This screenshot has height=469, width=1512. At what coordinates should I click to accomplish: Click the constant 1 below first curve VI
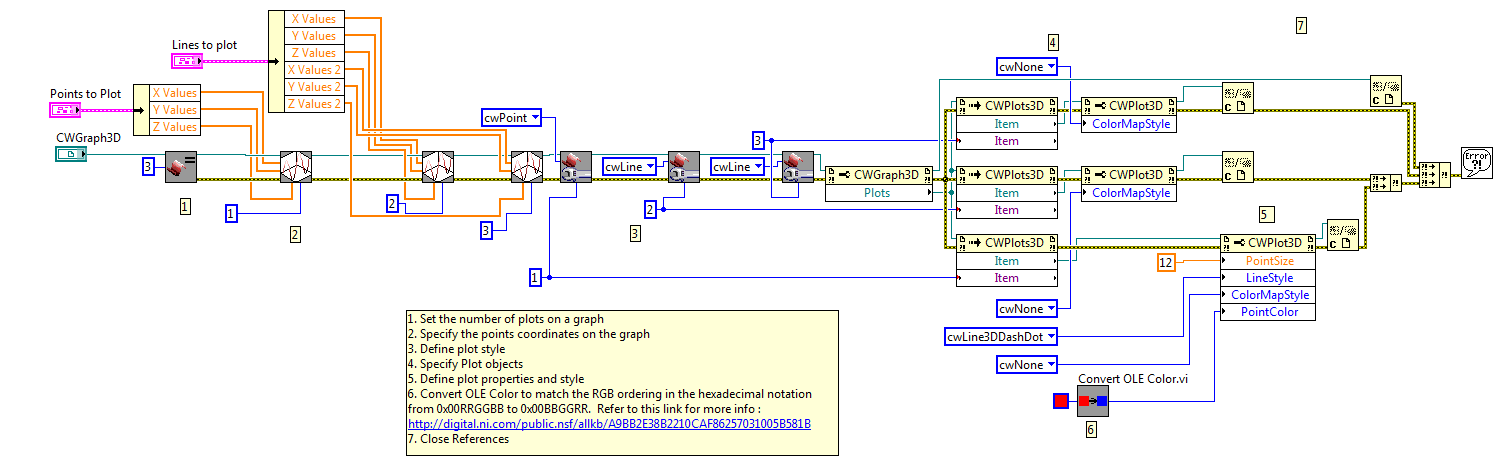point(231,214)
